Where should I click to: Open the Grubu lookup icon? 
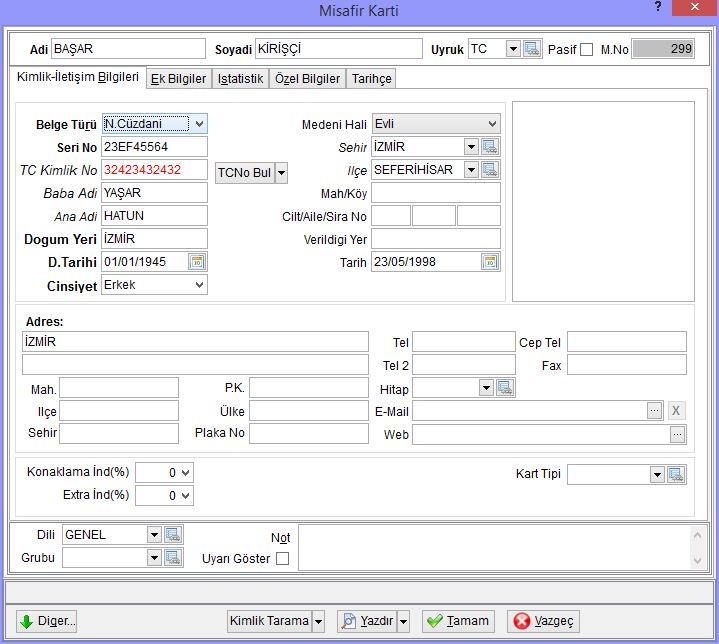[x=173, y=557]
